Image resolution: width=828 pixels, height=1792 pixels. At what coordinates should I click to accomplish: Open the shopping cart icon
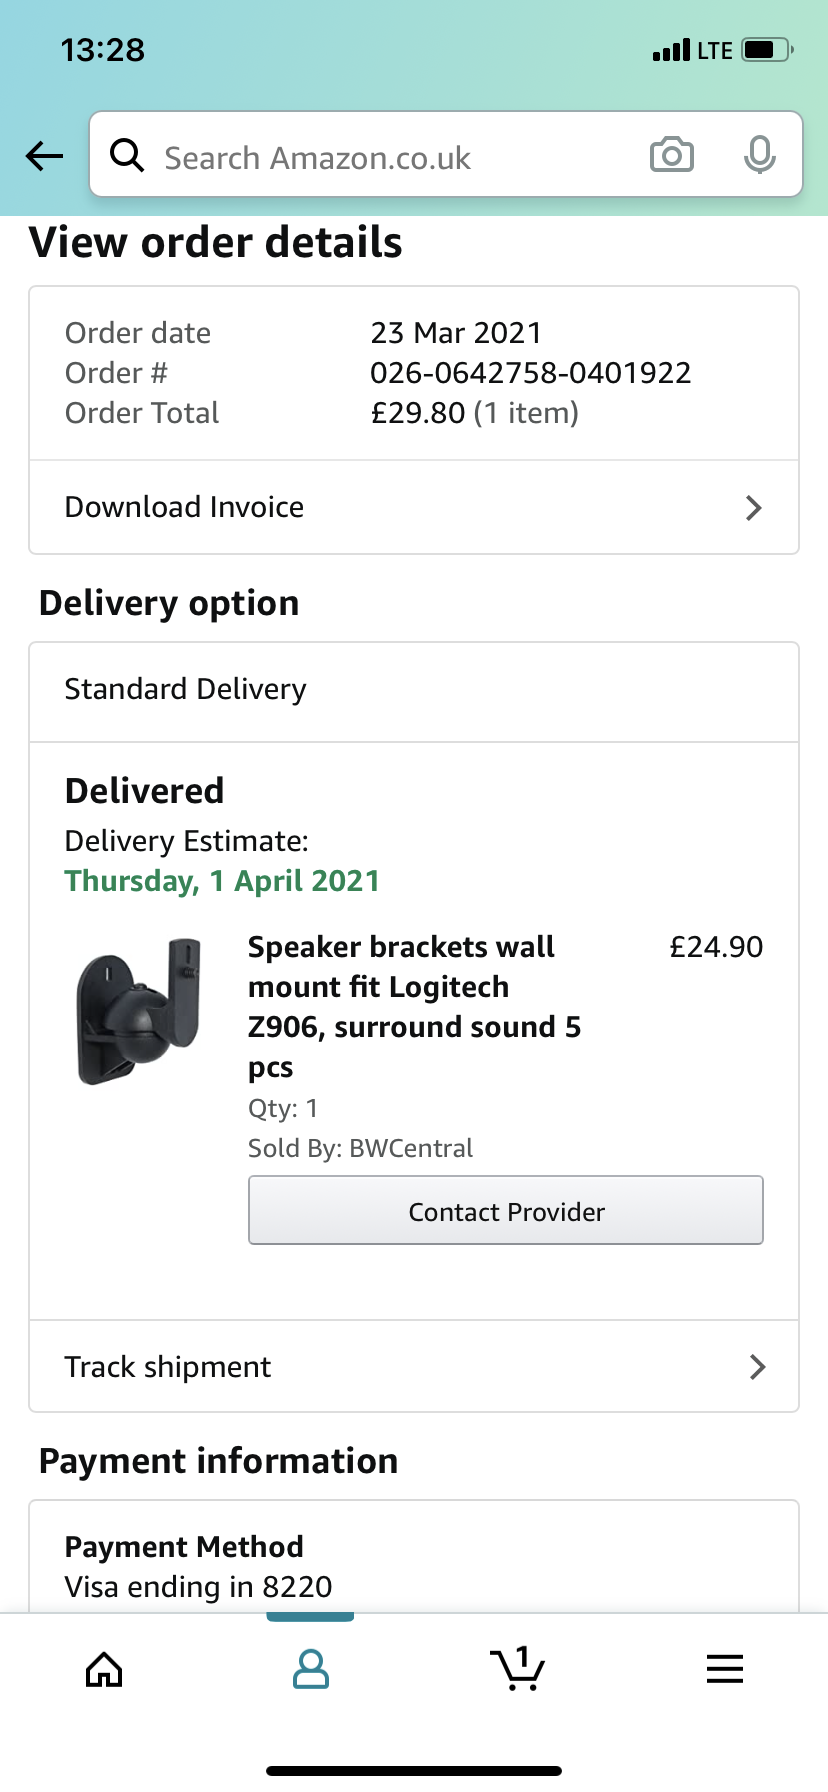517,1669
